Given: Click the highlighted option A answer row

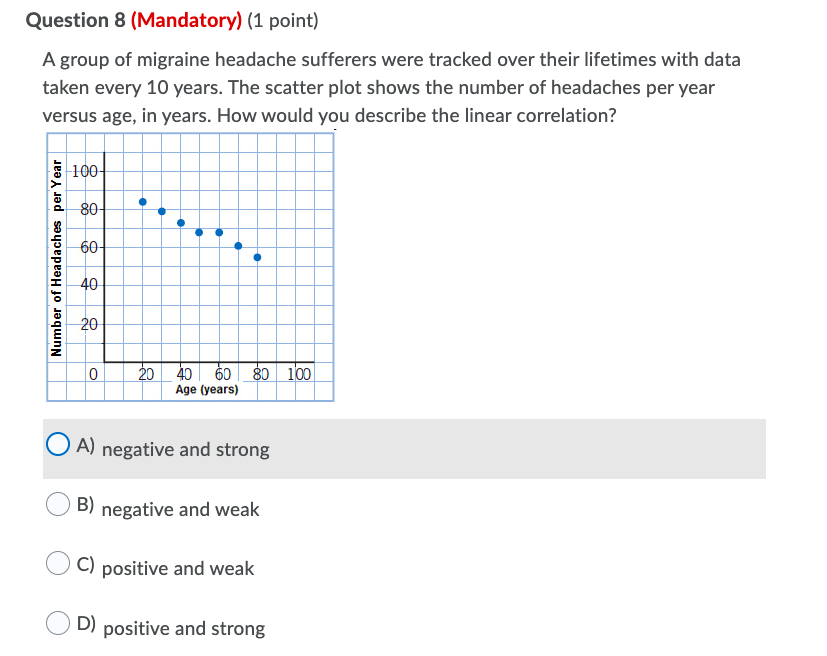Looking at the screenshot, I should [x=400, y=450].
